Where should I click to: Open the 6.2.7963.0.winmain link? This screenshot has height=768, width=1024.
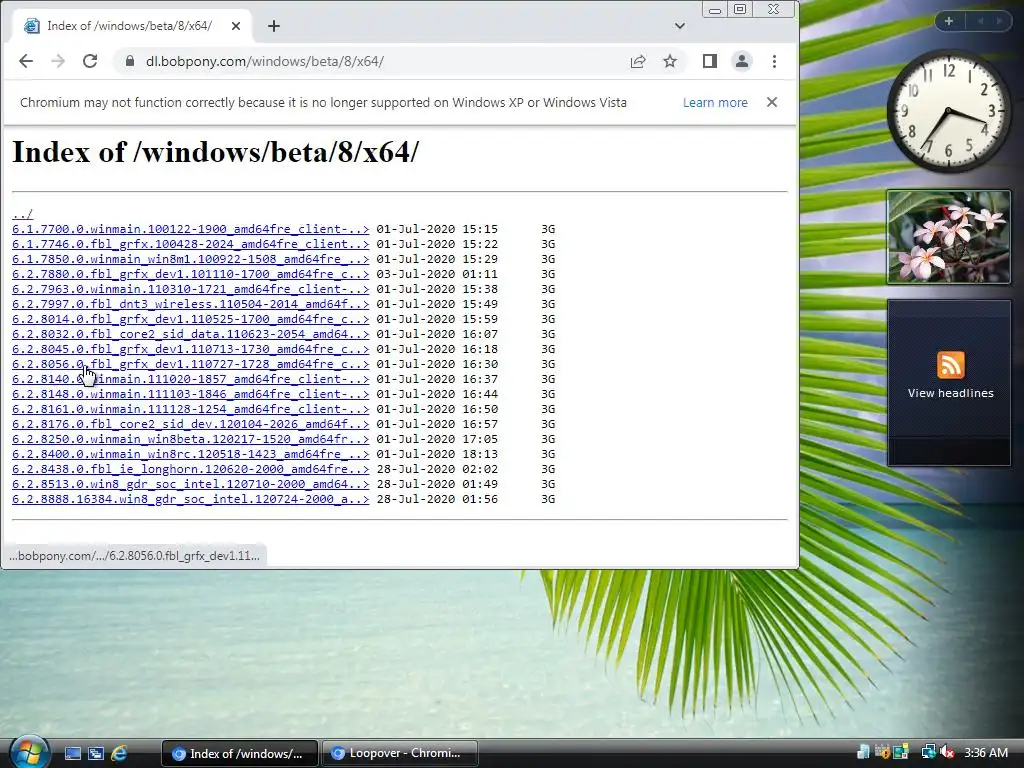tap(191, 289)
